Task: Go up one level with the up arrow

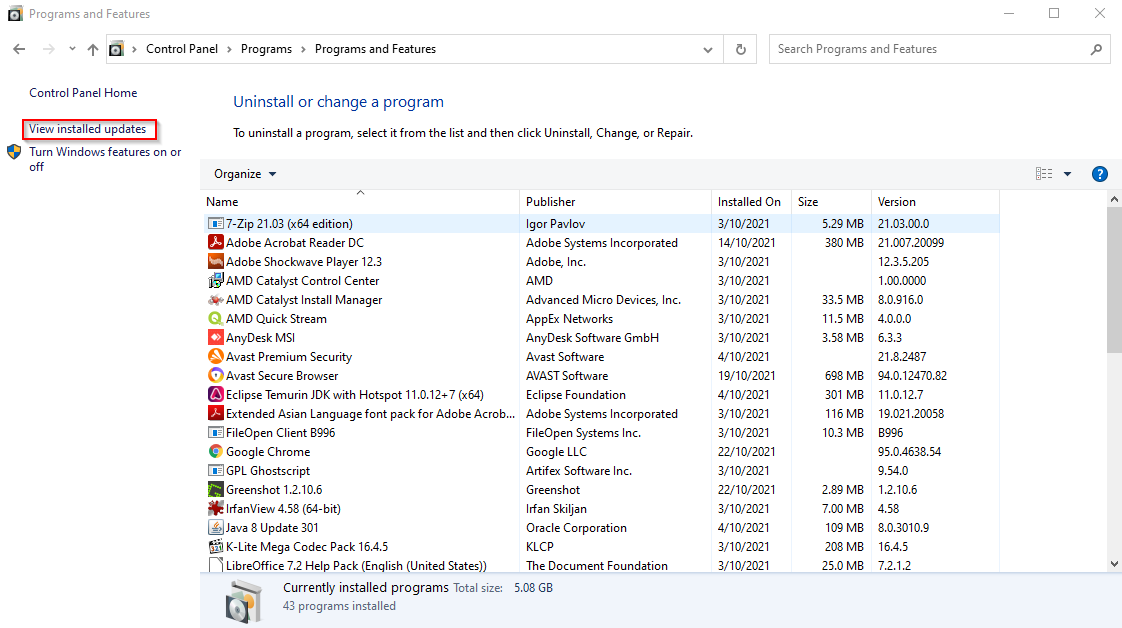Action: click(x=93, y=49)
